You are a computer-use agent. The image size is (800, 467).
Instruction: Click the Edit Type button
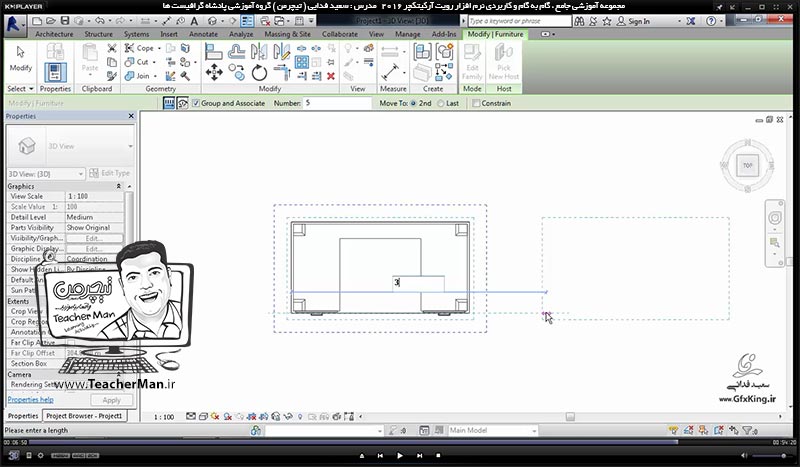(110, 174)
